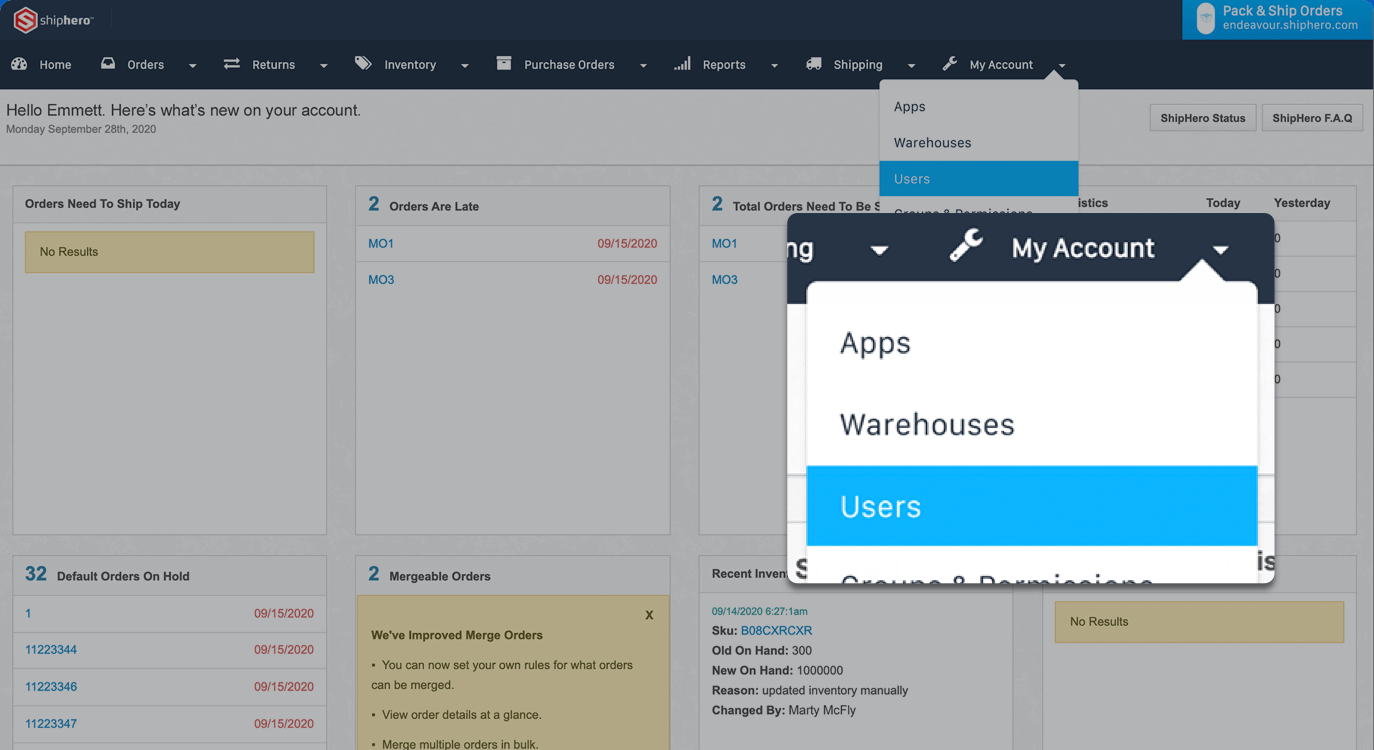
Task: Open the ShipHero Status button
Action: (x=1202, y=118)
